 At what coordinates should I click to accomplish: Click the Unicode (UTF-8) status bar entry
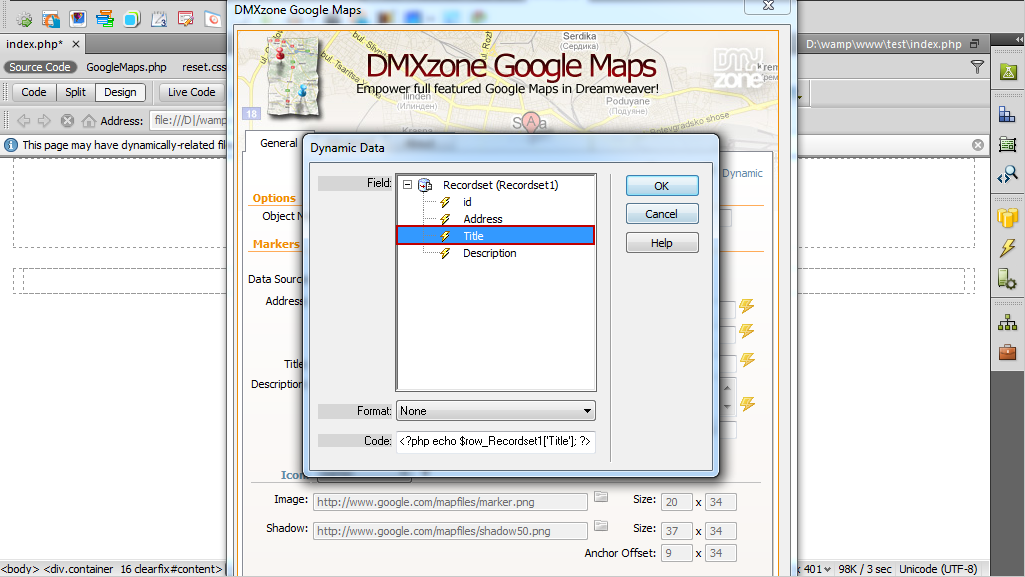938,569
